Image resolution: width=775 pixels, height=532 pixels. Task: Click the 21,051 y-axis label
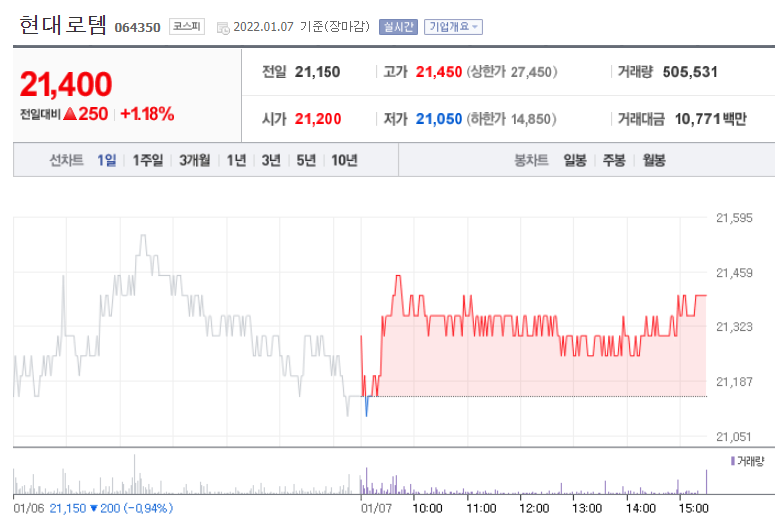734,437
